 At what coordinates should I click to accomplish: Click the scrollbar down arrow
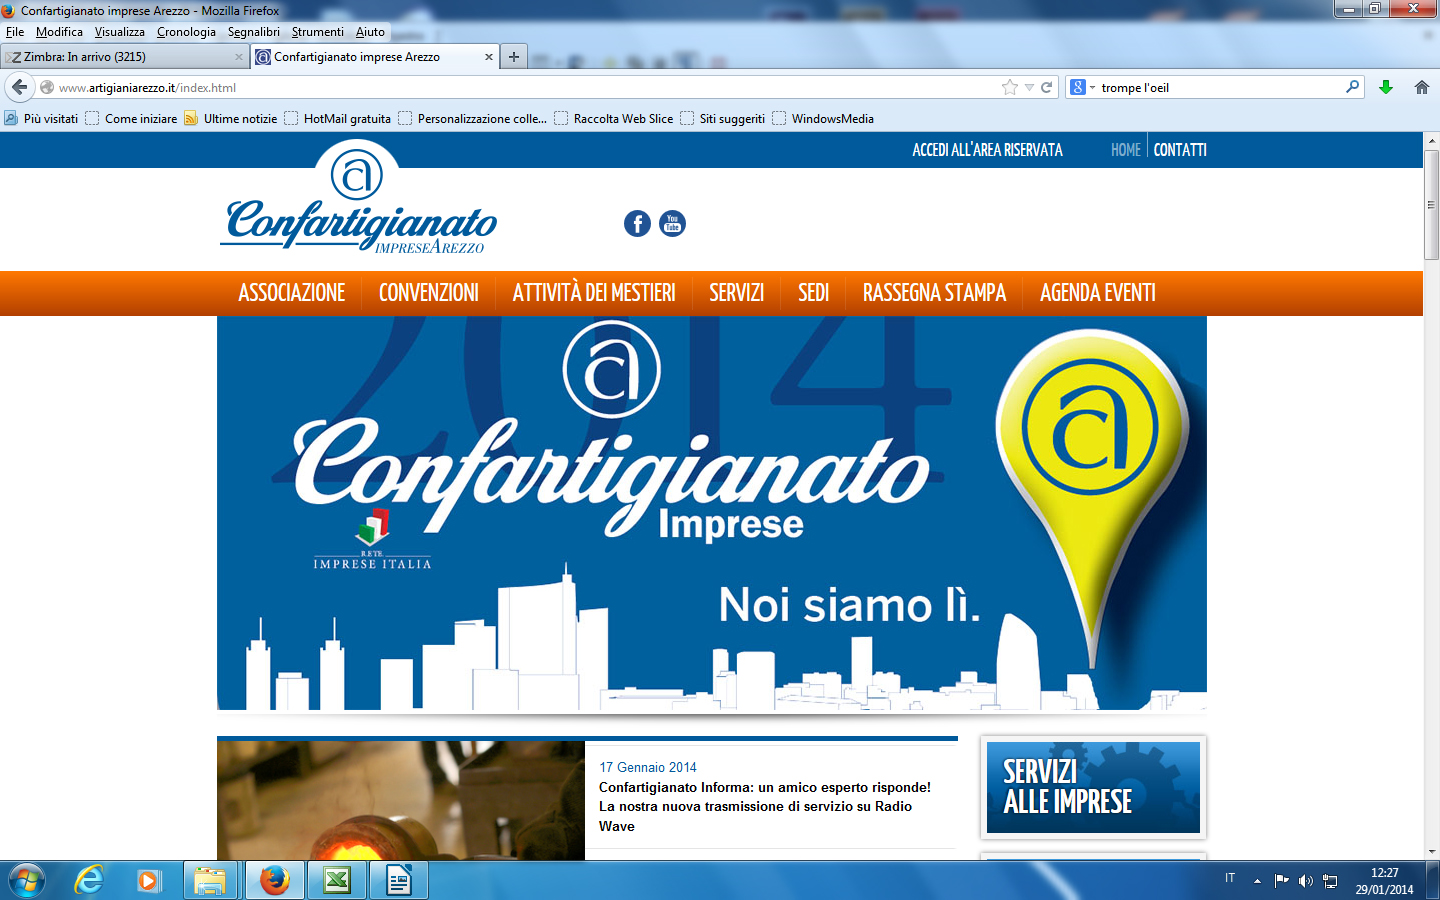click(1431, 852)
